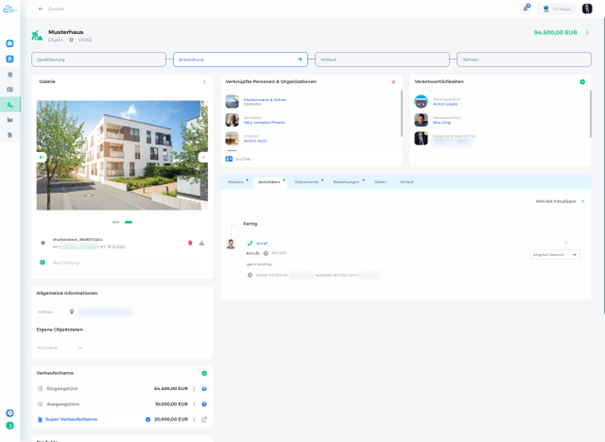Close Verknüpfte Personen panel with red X
The height and width of the screenshot is (442, 605).
(x=394, y=82)
